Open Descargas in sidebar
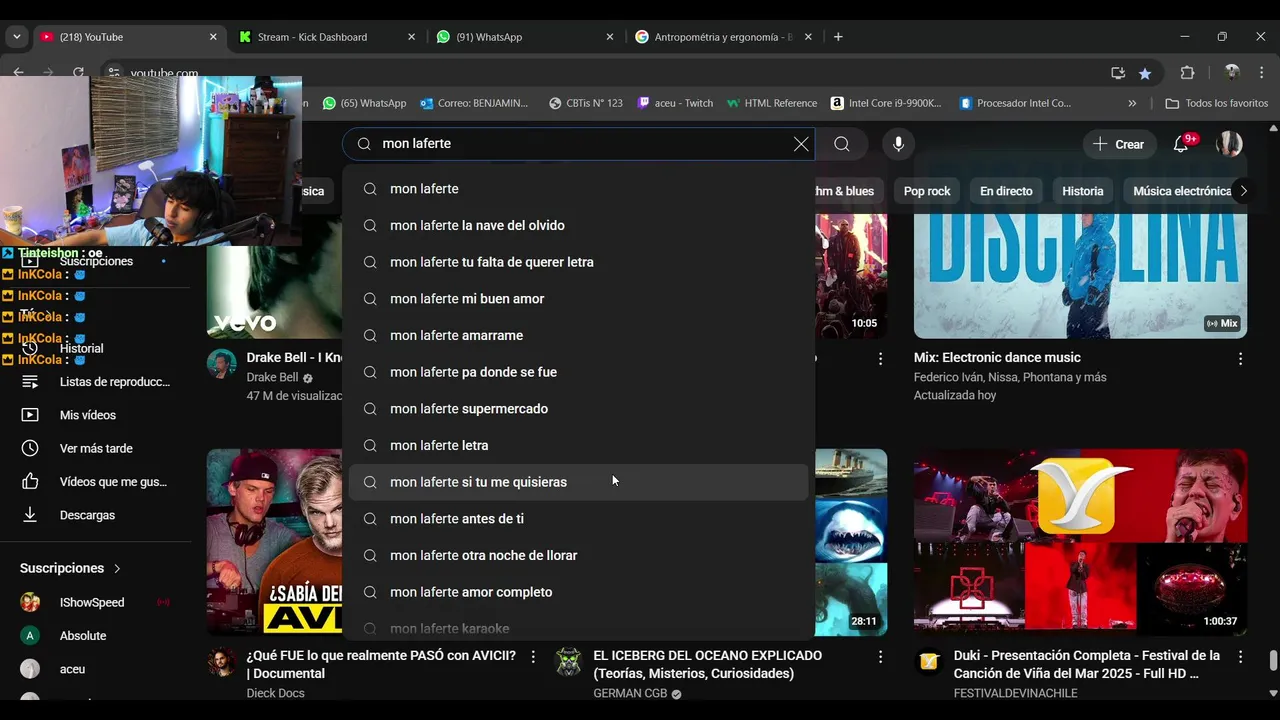This screenshot has height=720, width=1280. point(96,515)
